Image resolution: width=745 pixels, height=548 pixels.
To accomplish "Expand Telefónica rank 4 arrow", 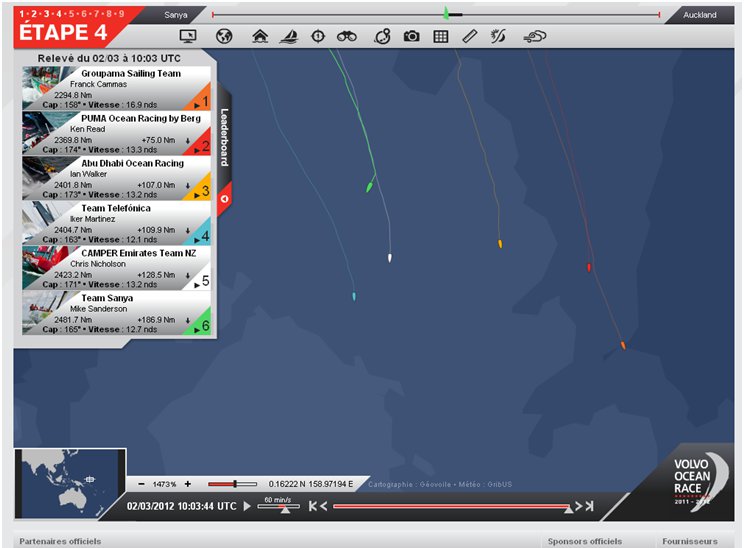I will (197, 240).
